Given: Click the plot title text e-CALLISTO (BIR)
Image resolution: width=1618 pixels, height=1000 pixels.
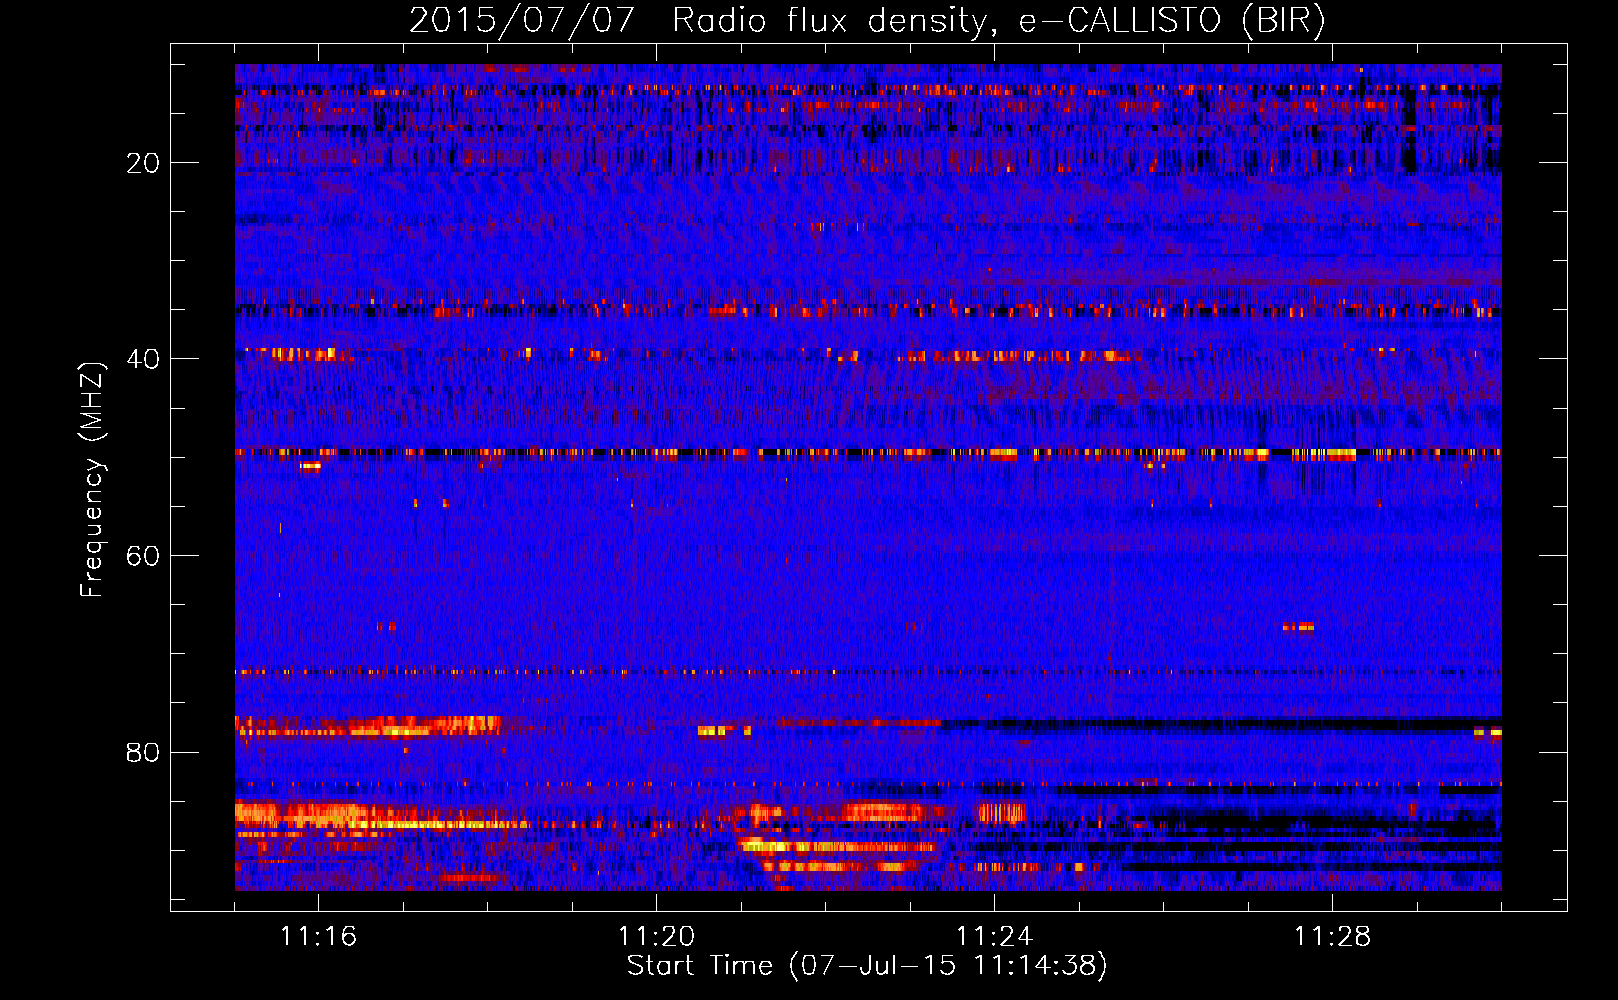Looking at the screenshot, I should coord(1172,20).
